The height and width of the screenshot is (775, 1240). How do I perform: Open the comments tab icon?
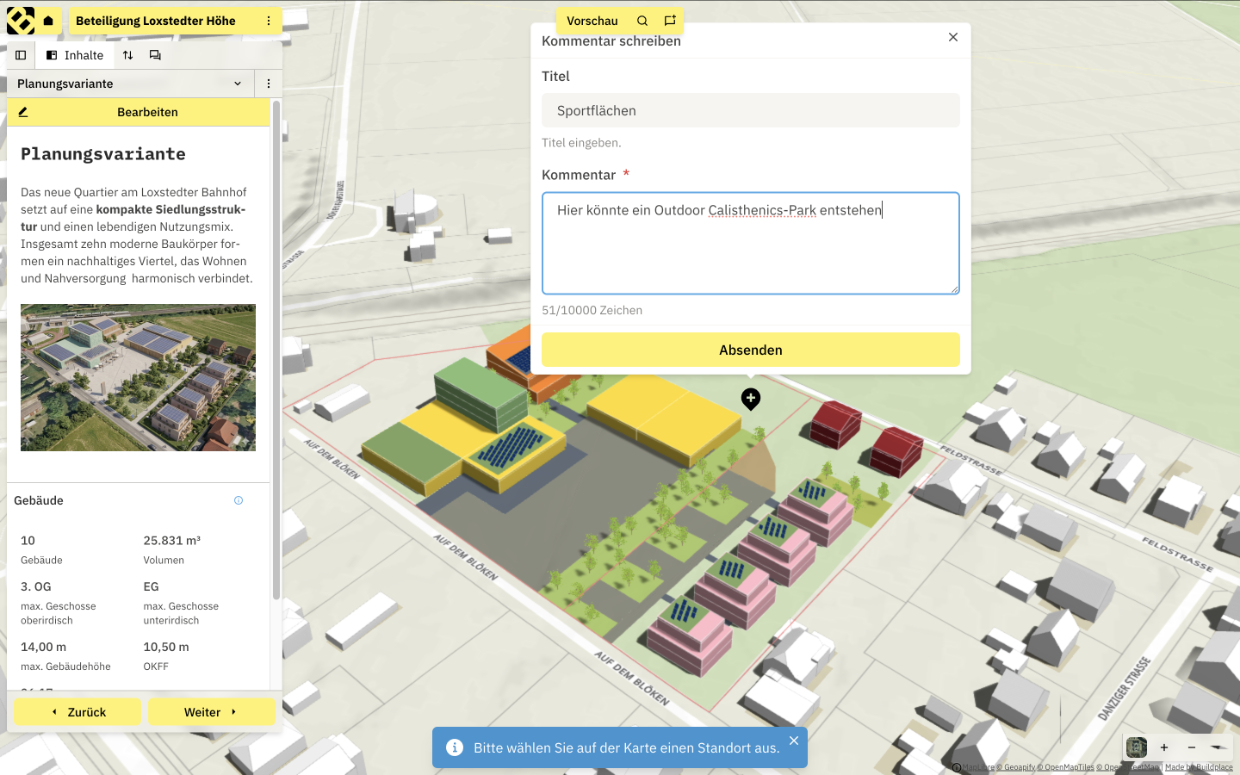(x=155, y=55)
